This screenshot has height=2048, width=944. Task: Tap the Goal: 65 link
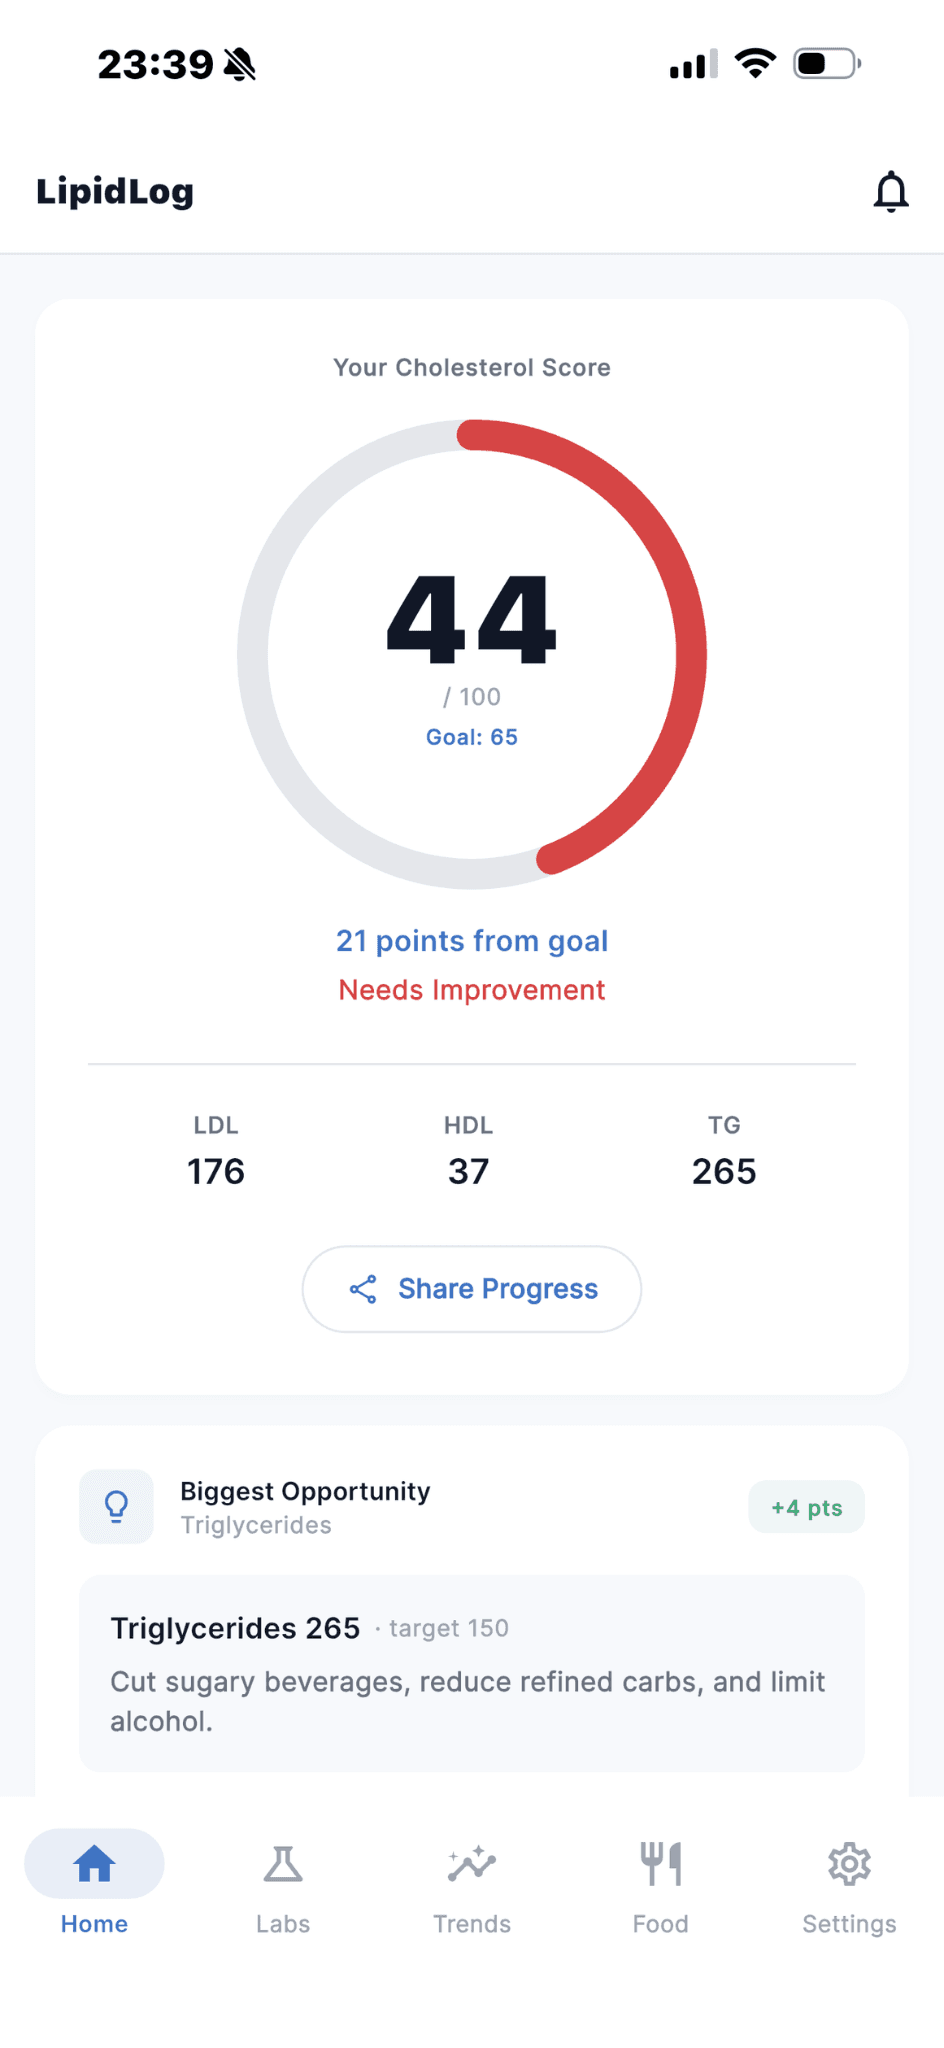(x=472, y=737)
